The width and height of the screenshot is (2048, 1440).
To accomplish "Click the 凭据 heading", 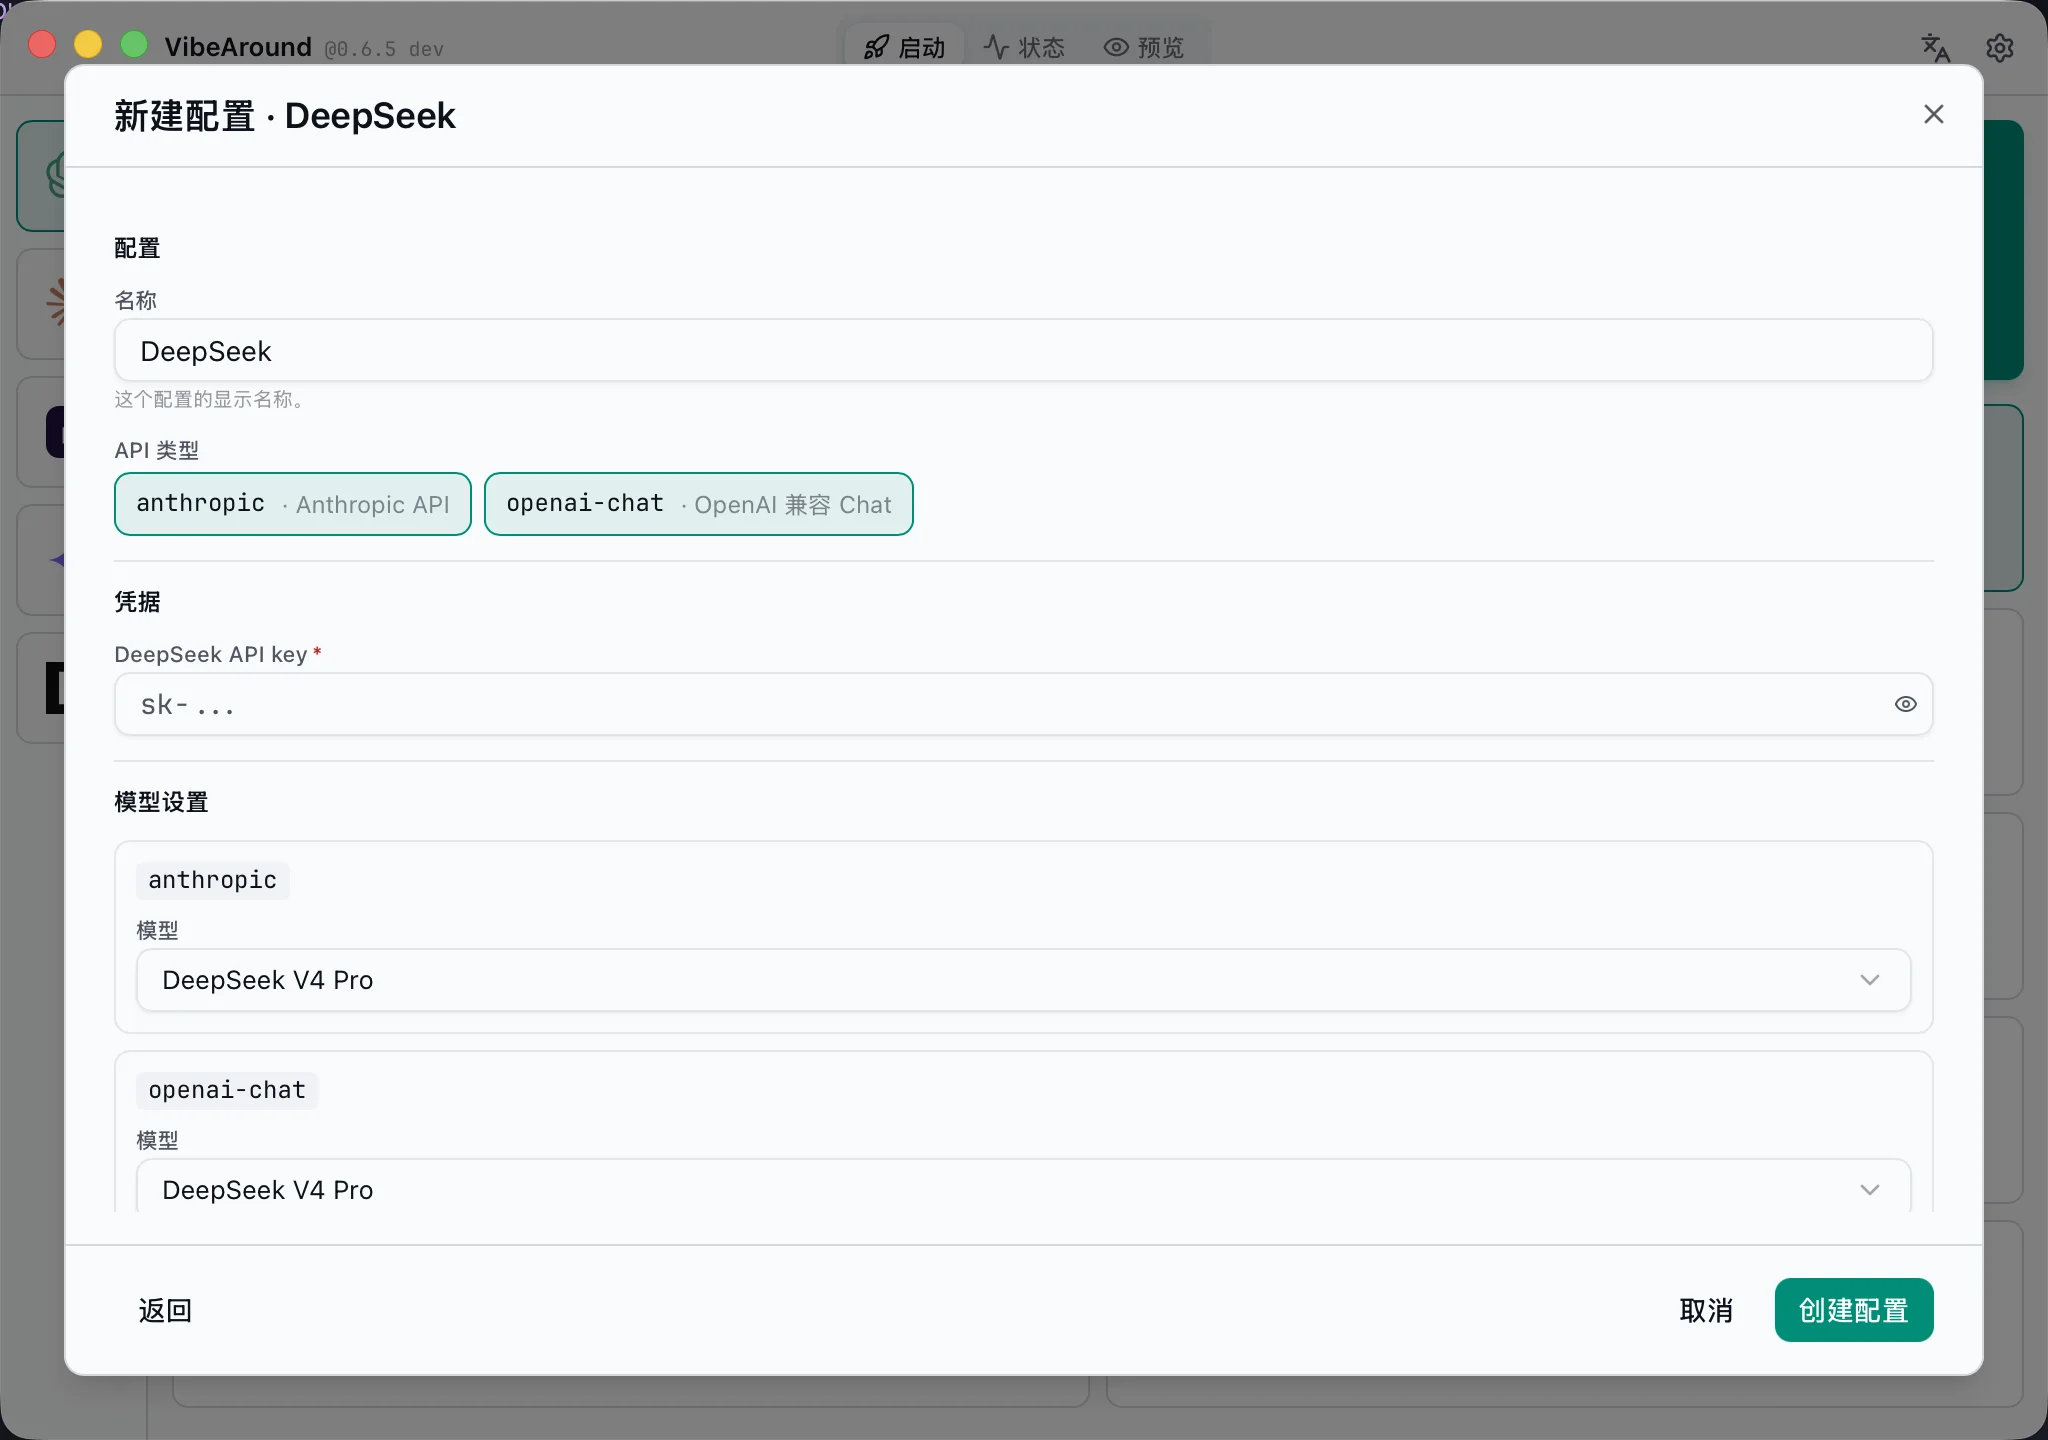I will [137, 602].
